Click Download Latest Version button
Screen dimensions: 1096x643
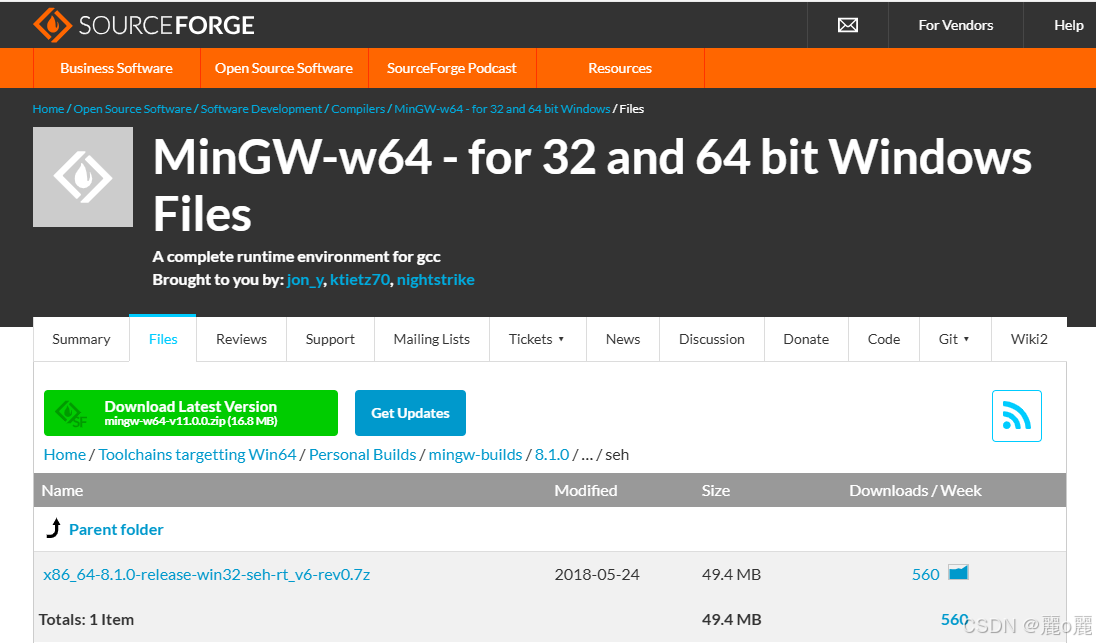coord(191,412)
